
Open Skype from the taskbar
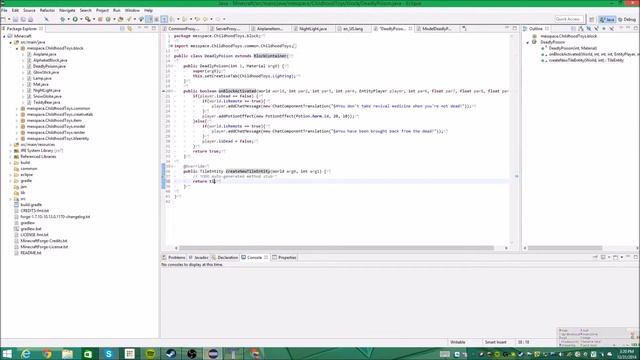(109, 354)
